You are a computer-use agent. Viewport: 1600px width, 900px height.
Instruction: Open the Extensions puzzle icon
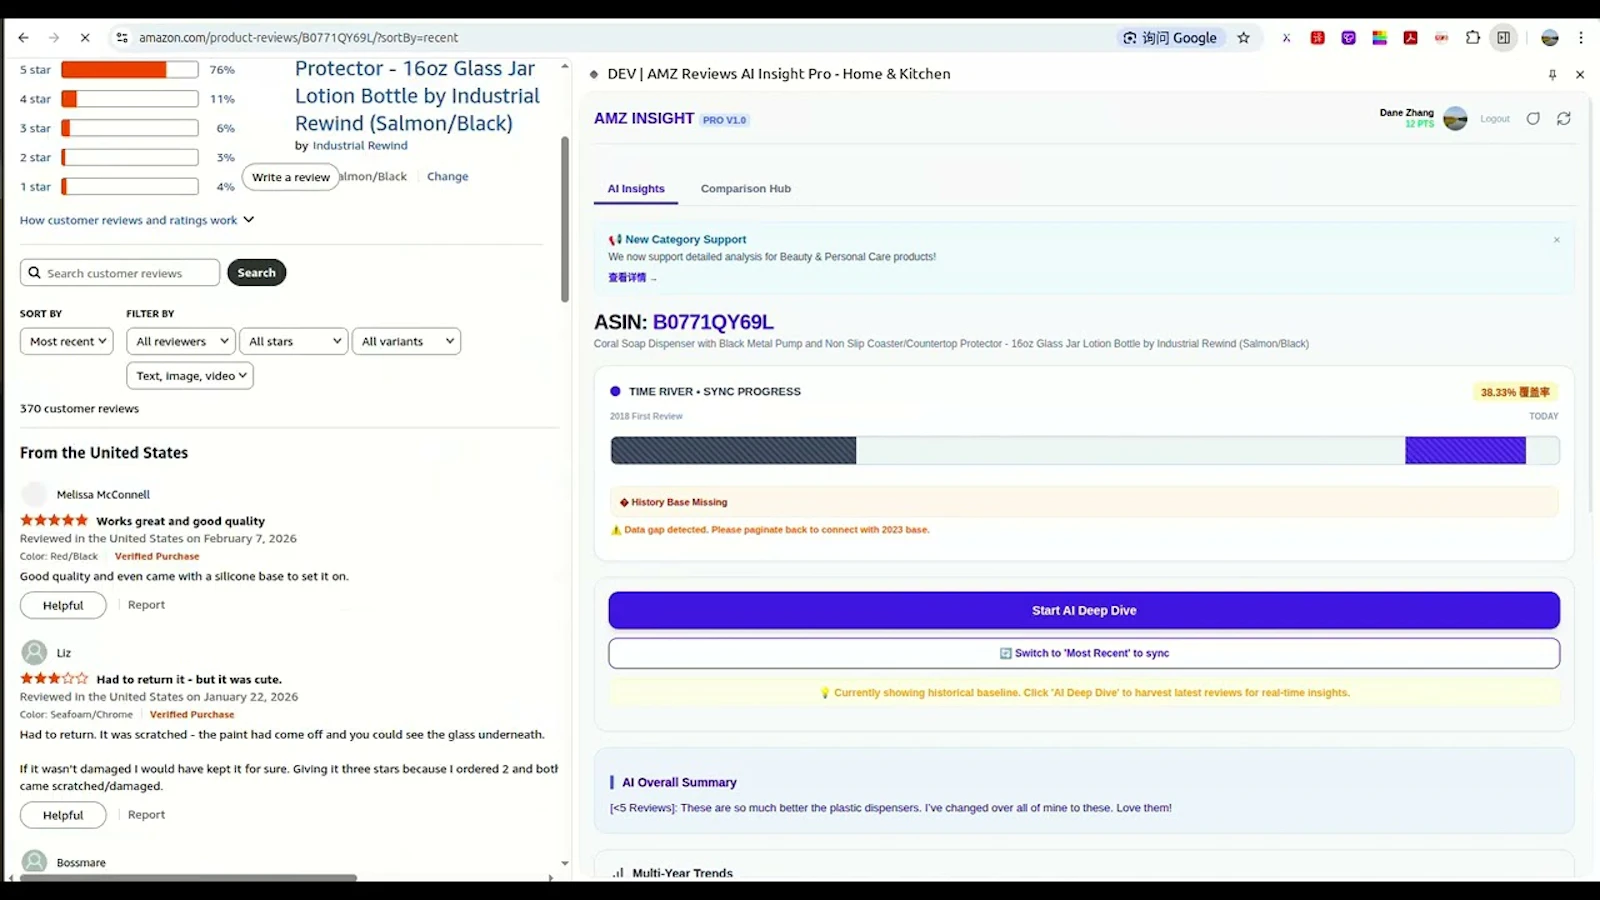tap(1473, 38)
